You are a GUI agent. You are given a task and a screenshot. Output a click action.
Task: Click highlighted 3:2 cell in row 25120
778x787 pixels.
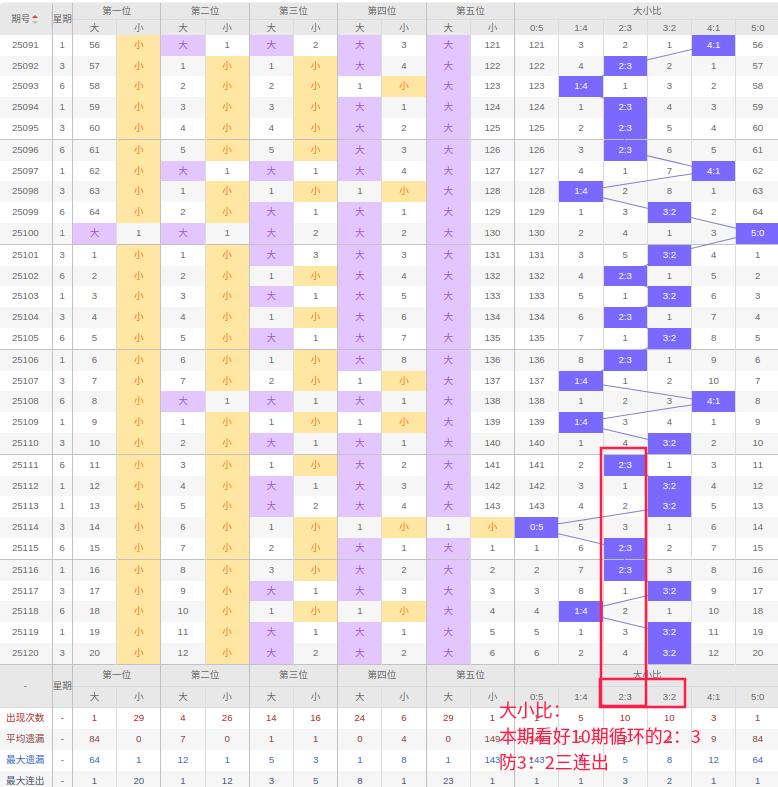[x=669, y=653]
